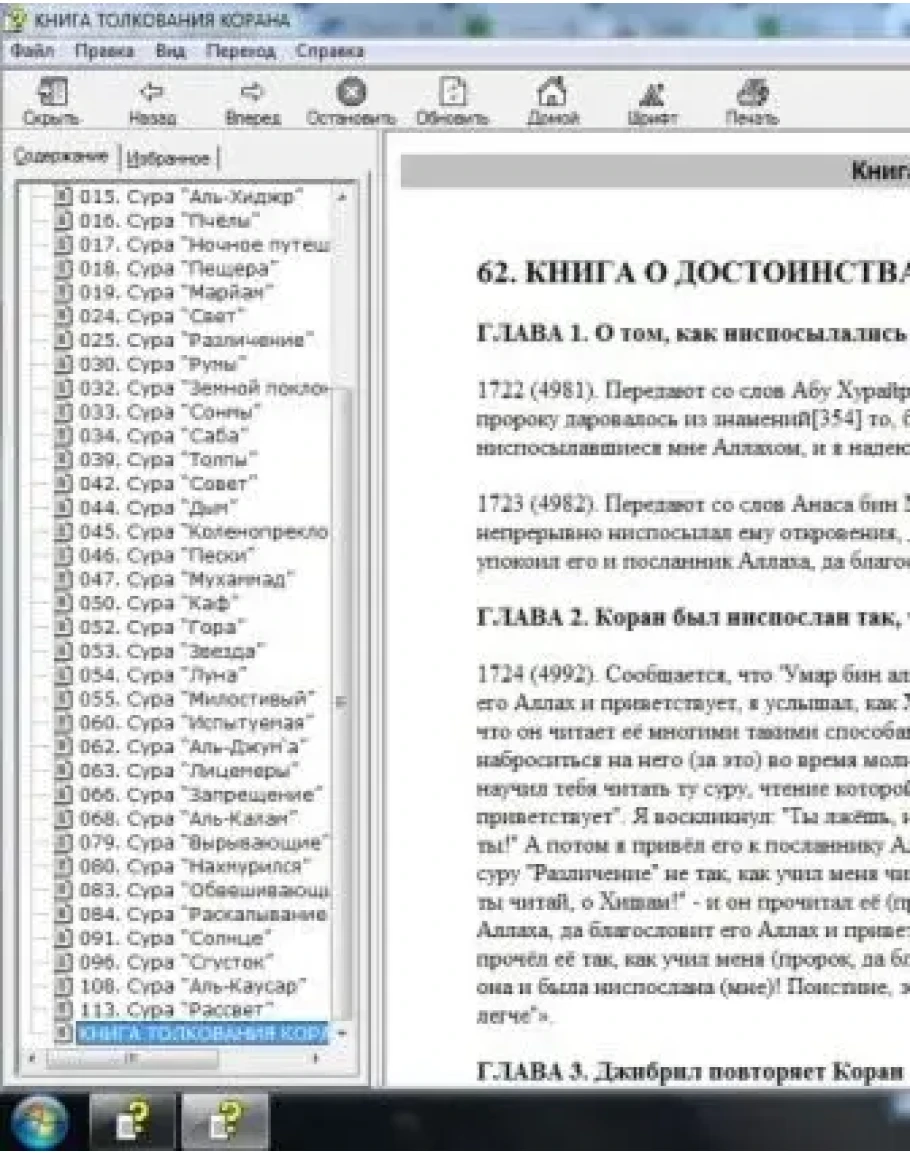Click the Скрыть (Hide) toolbar icon
Image resolution: width=910 pixels, height=1155 pixels.
pyautogui.click(x=49, y=95)
